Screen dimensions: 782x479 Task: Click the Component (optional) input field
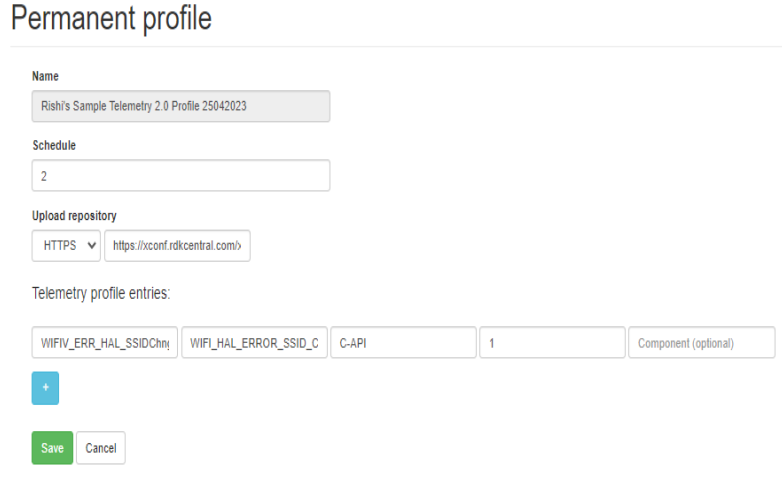pyautogui.click(x=701, y=342)
